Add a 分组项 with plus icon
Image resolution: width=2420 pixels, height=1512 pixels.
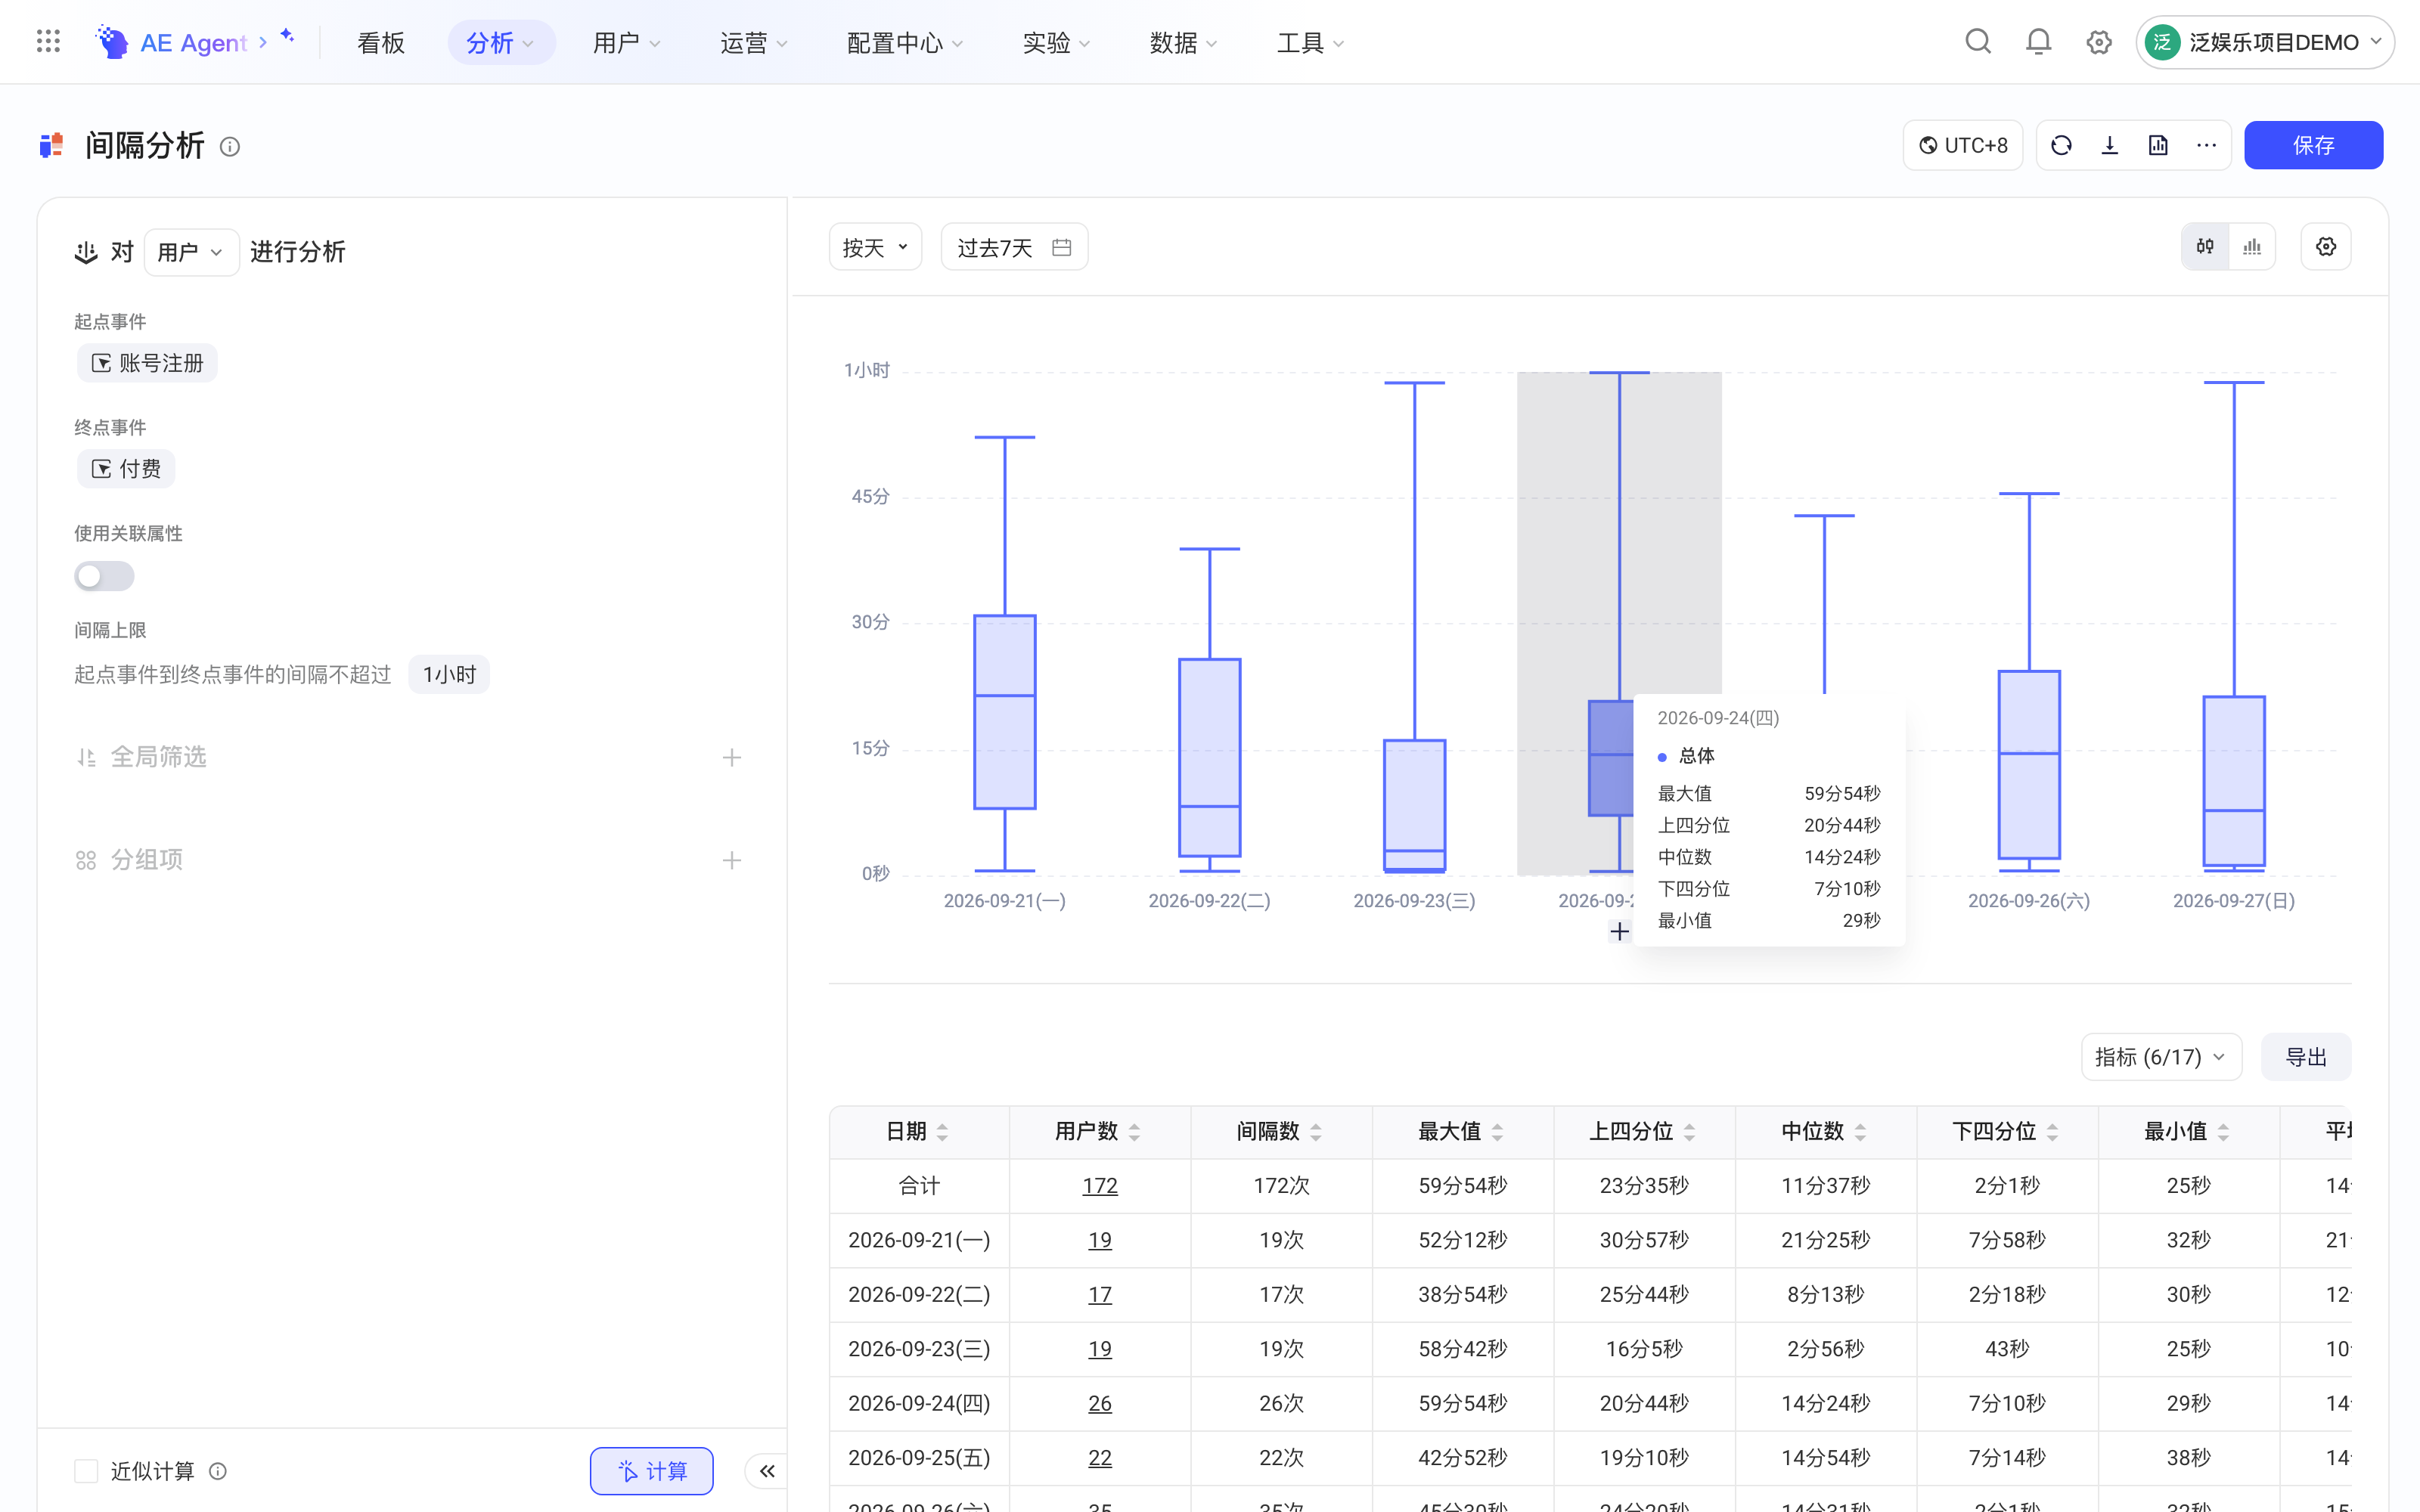point(732,860)
